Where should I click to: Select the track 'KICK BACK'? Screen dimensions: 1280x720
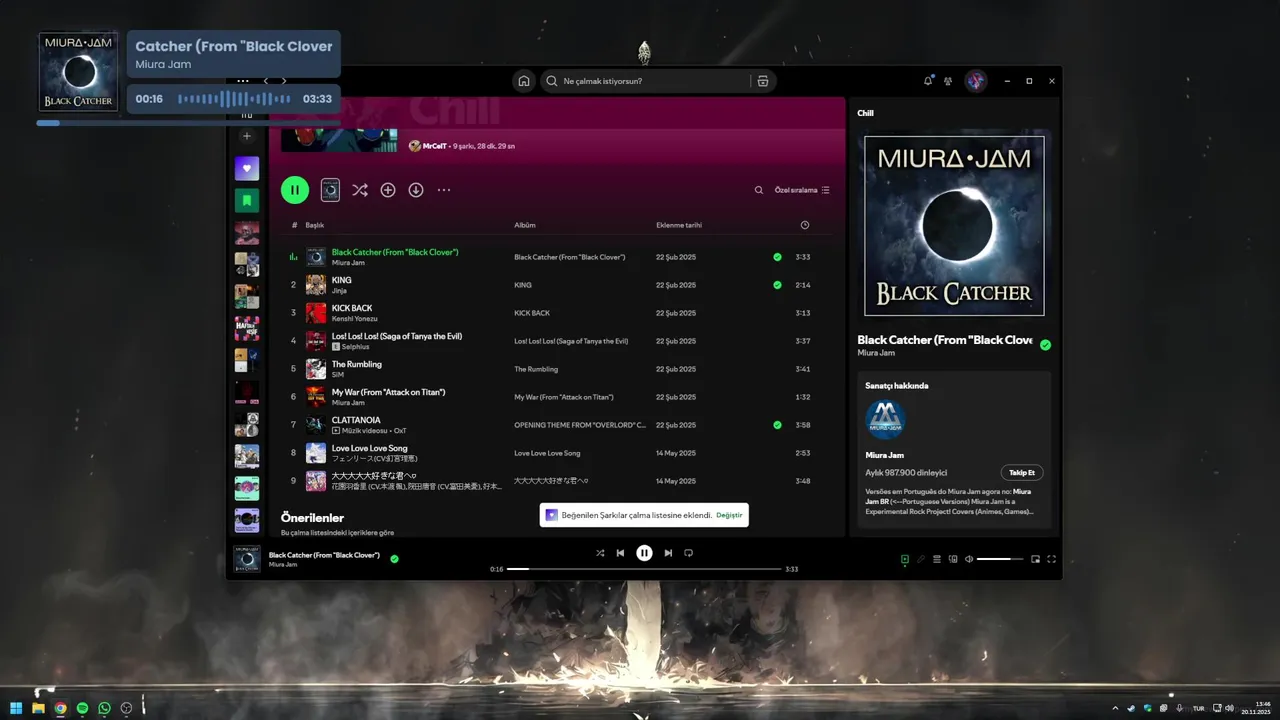click(352, 308)
